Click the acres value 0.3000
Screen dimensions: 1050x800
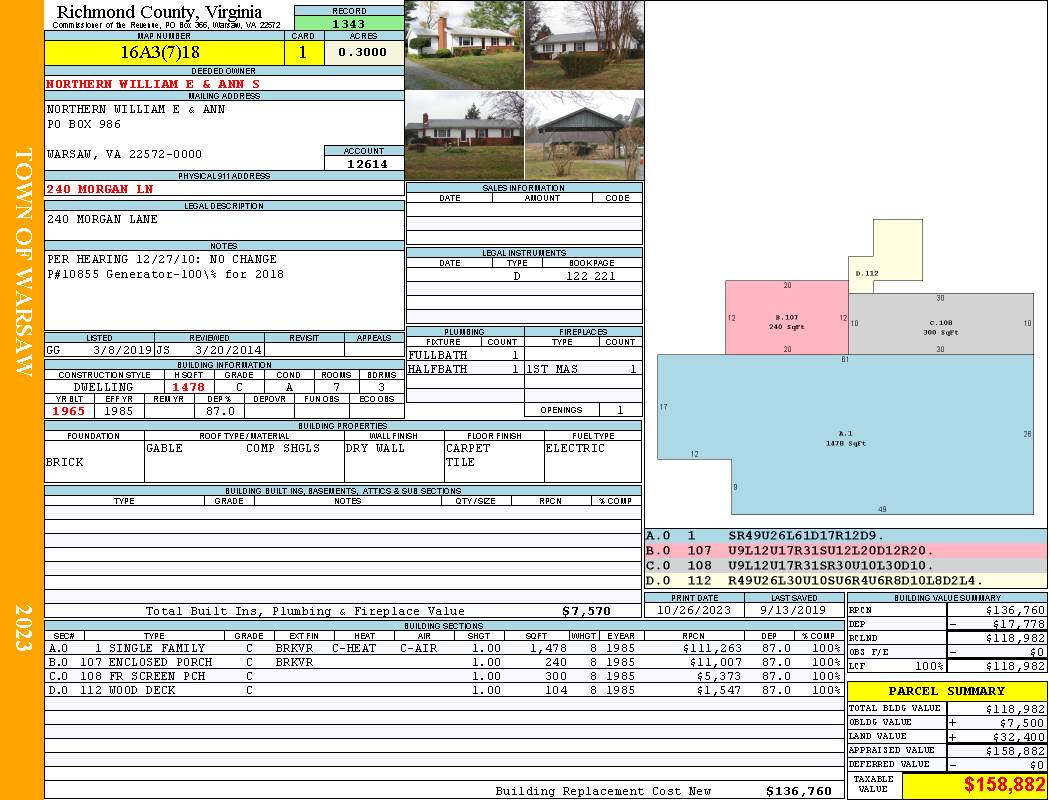click(x=362, y=52)
